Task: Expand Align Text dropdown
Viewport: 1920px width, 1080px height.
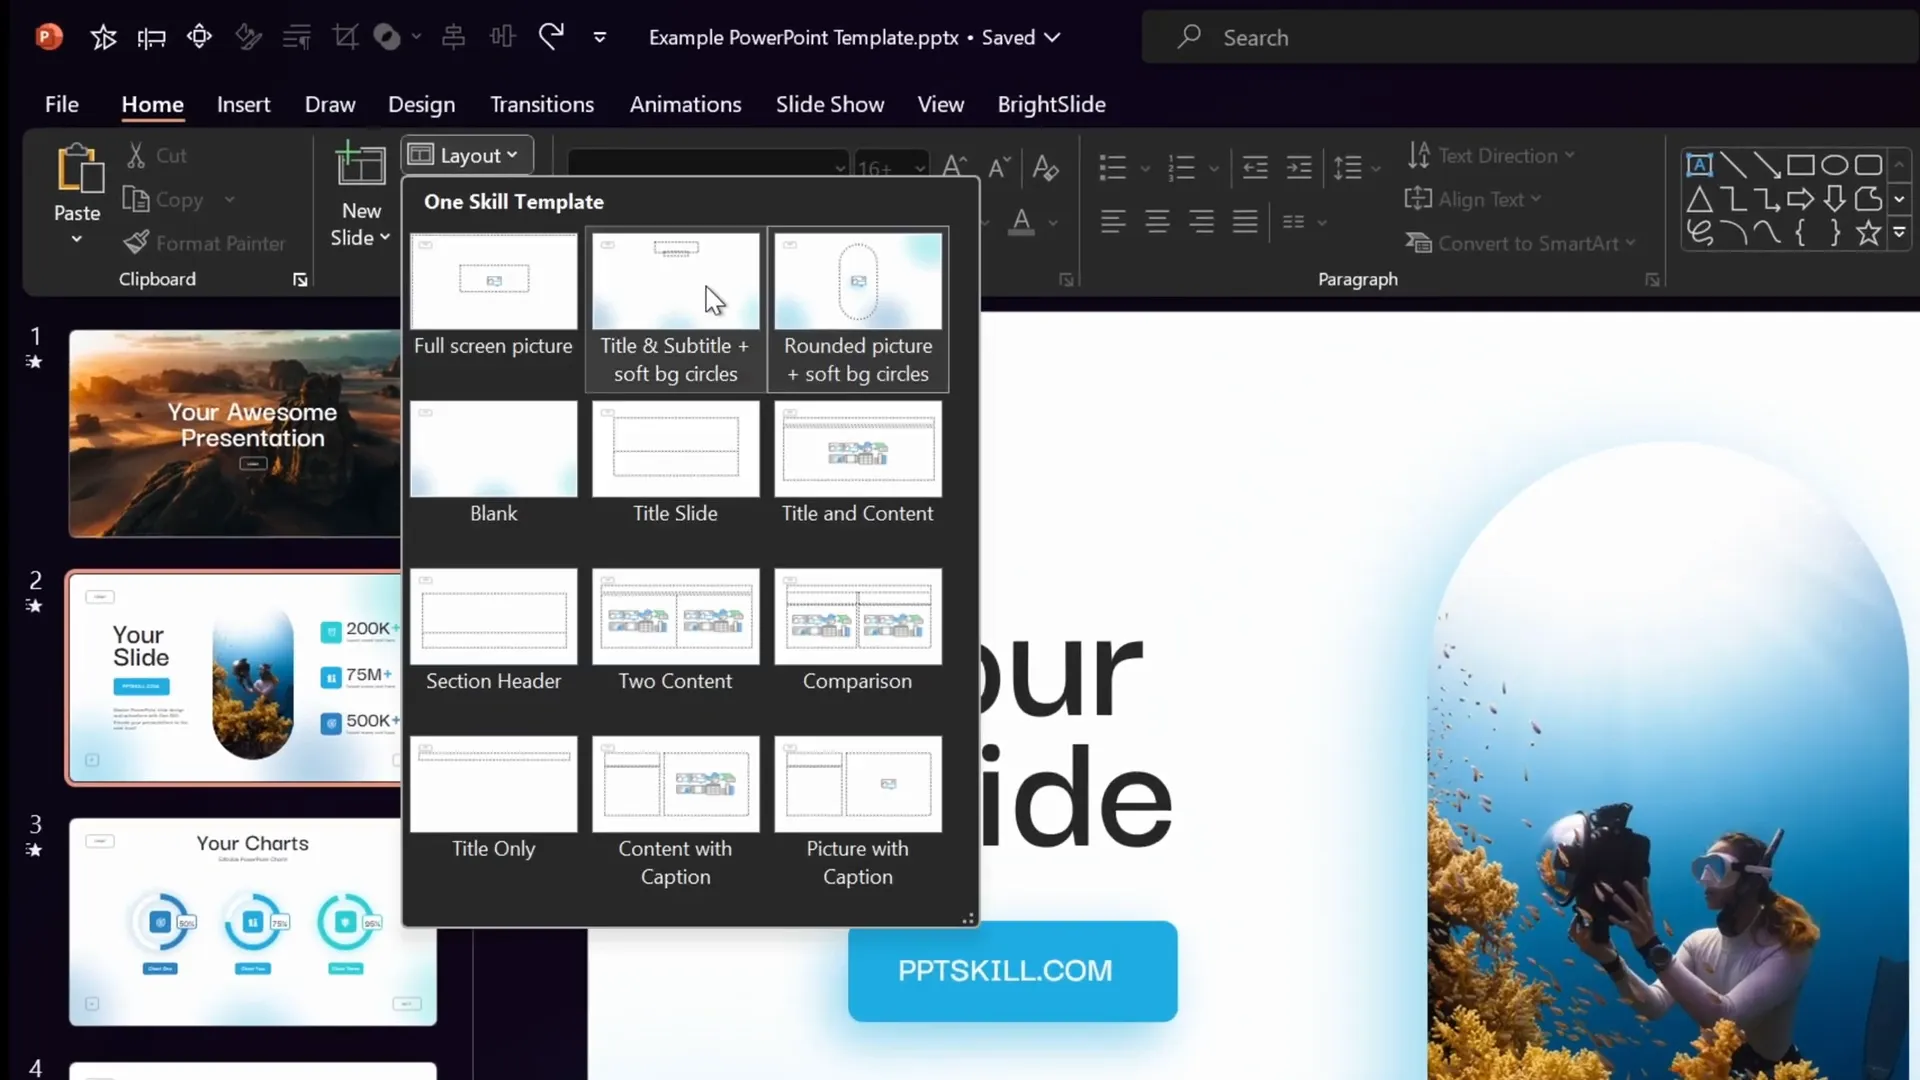Action: point(1535,199)
